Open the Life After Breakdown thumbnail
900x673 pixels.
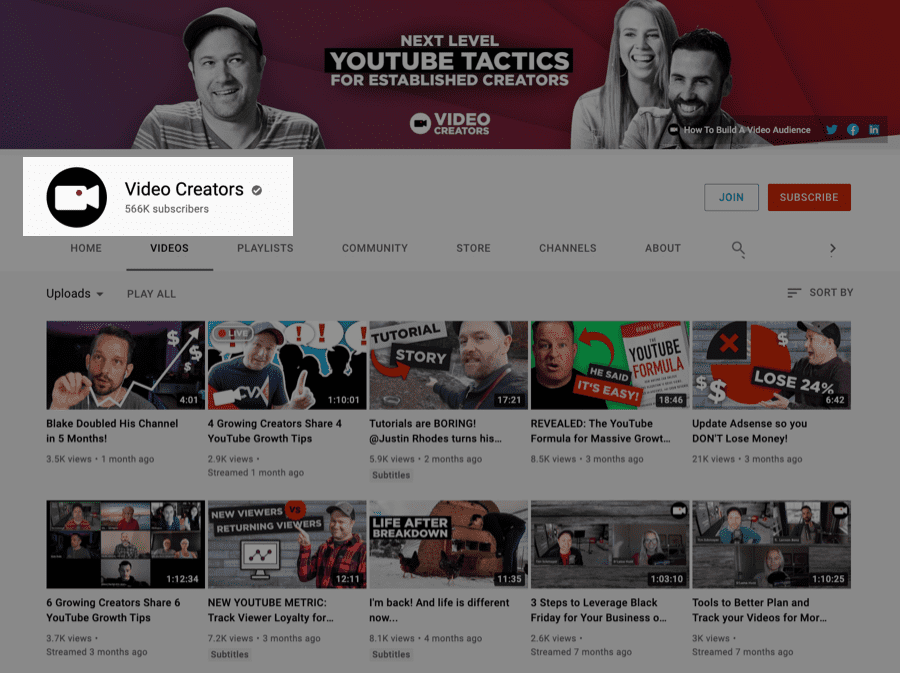click(448, 544)
